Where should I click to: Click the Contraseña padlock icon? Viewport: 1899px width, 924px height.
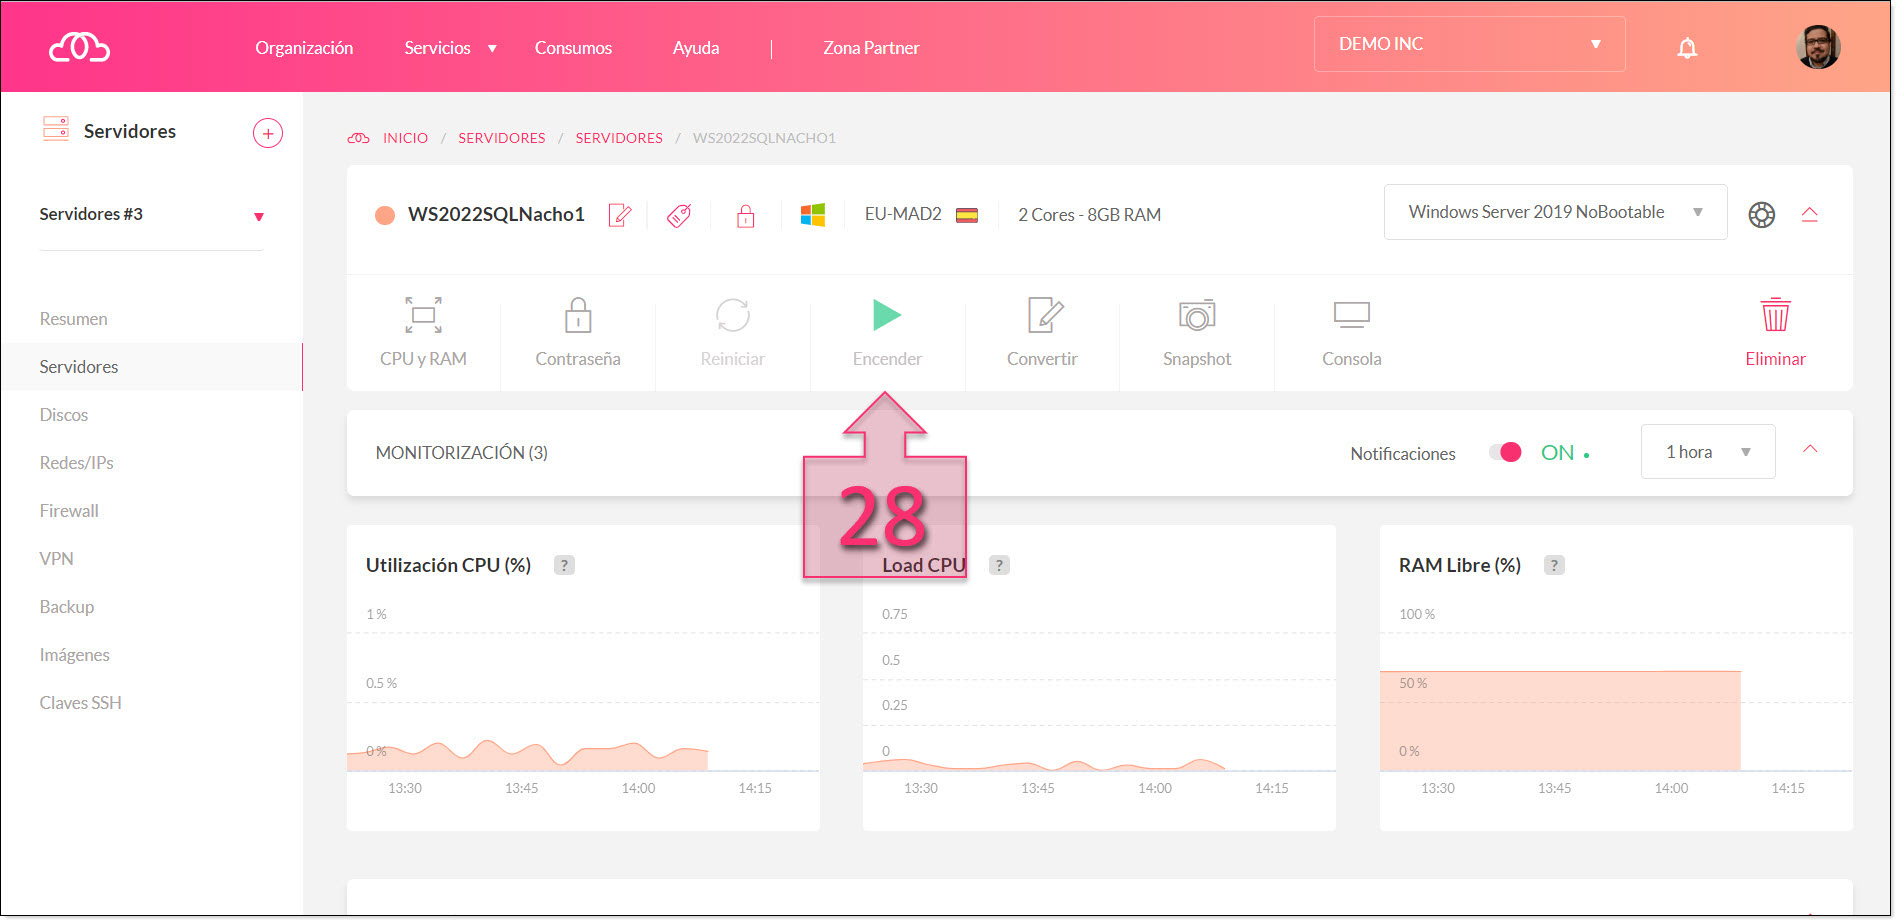(578, 316)
